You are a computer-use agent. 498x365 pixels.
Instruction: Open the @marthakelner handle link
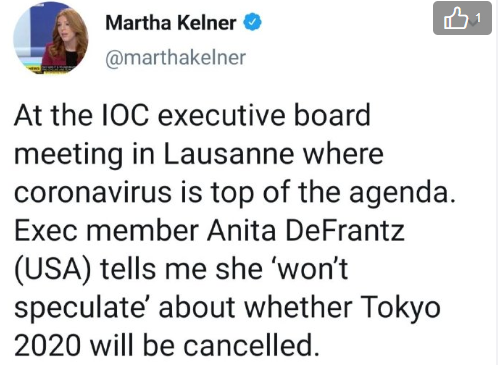(176, 57)
